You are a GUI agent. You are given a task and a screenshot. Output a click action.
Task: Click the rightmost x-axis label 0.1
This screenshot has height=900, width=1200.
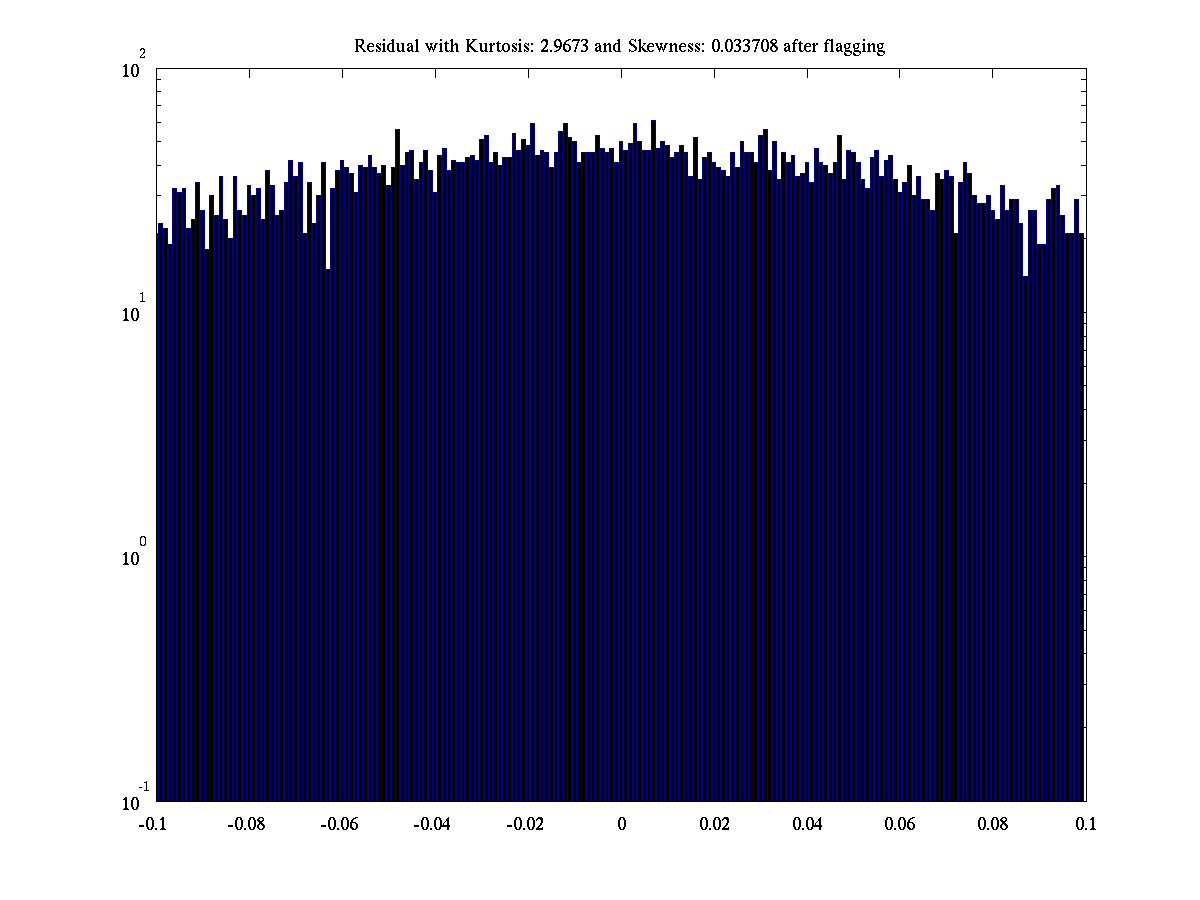click(1086, 825)
